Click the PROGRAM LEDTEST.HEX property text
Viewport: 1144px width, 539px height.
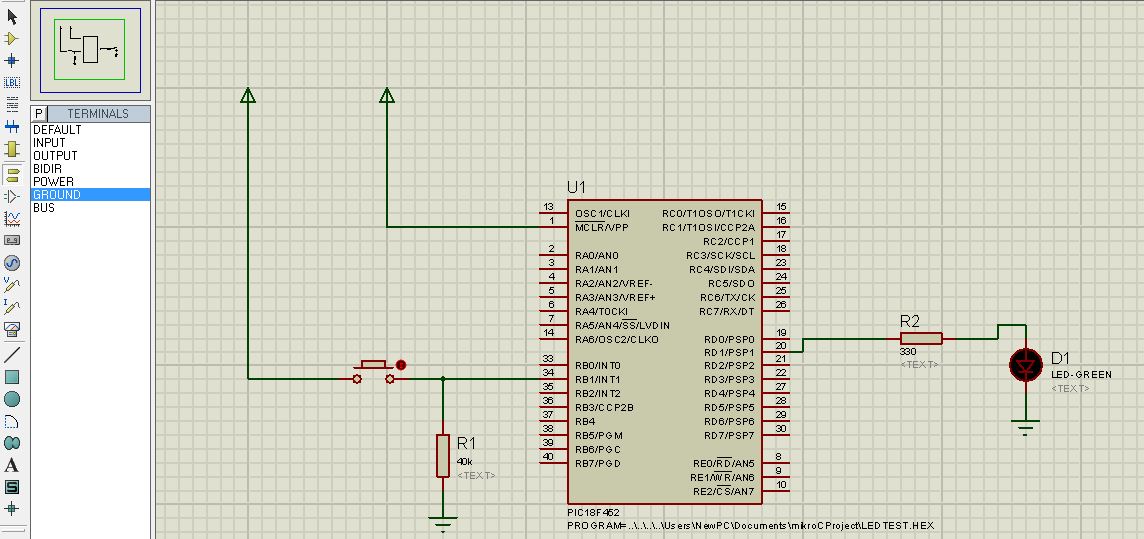pos(750,526)
